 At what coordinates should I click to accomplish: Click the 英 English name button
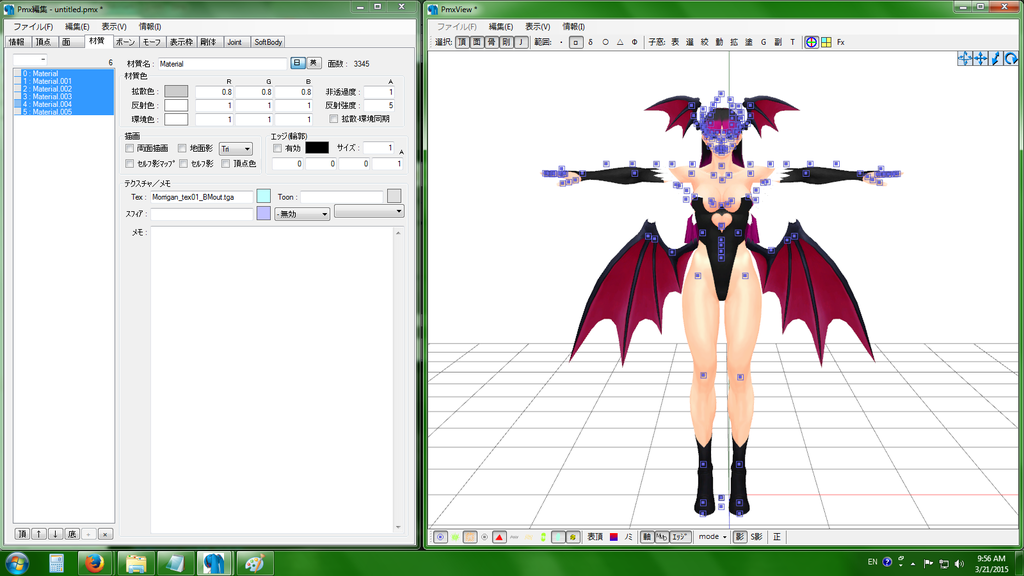pyautogui.click(x=314, y=63)
